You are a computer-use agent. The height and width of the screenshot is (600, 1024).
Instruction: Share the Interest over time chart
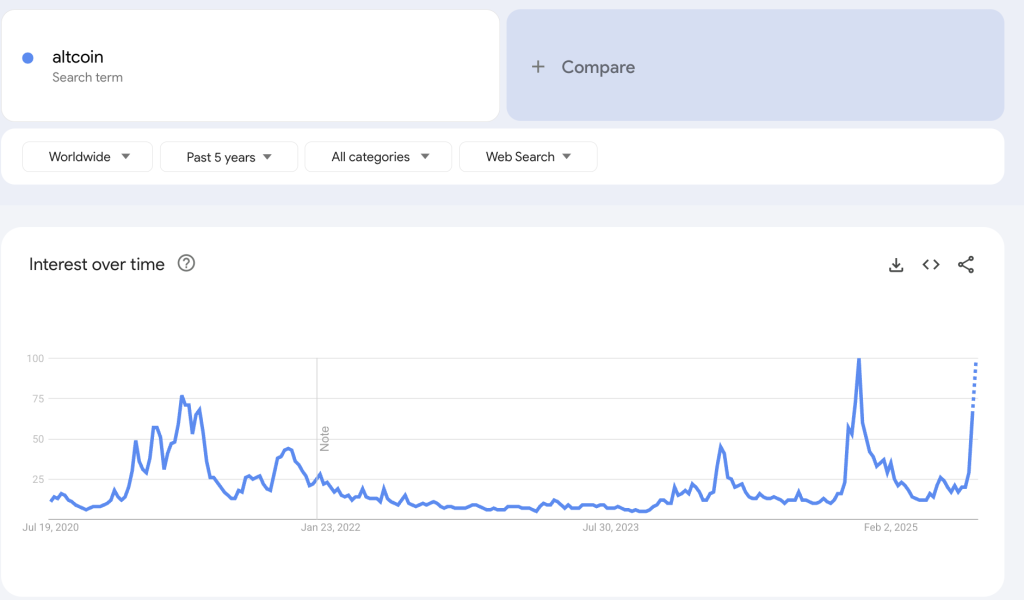tap(966, 264)
